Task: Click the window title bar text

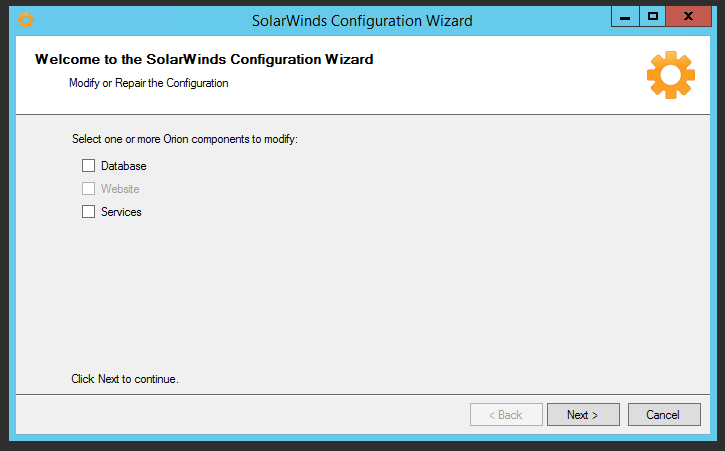Action: click(362, 20)
